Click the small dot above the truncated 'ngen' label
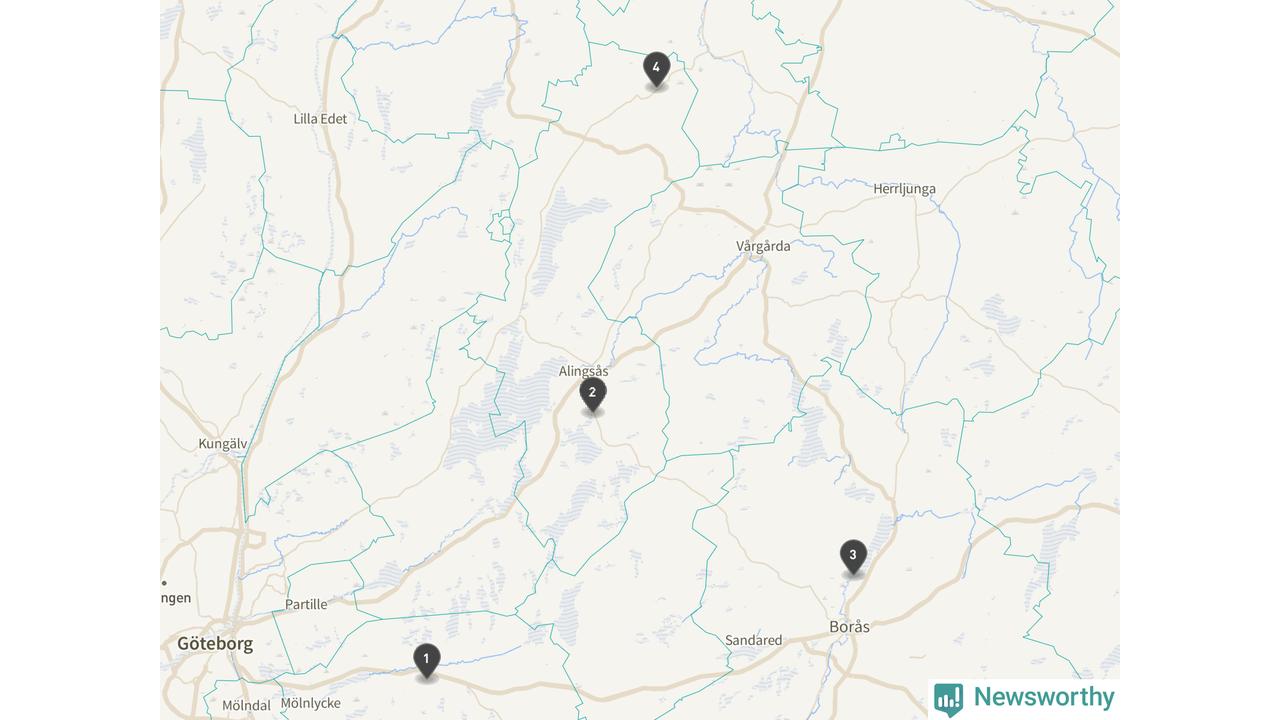Viewport: 1280px width, 720px height. [x=164, y=582]
